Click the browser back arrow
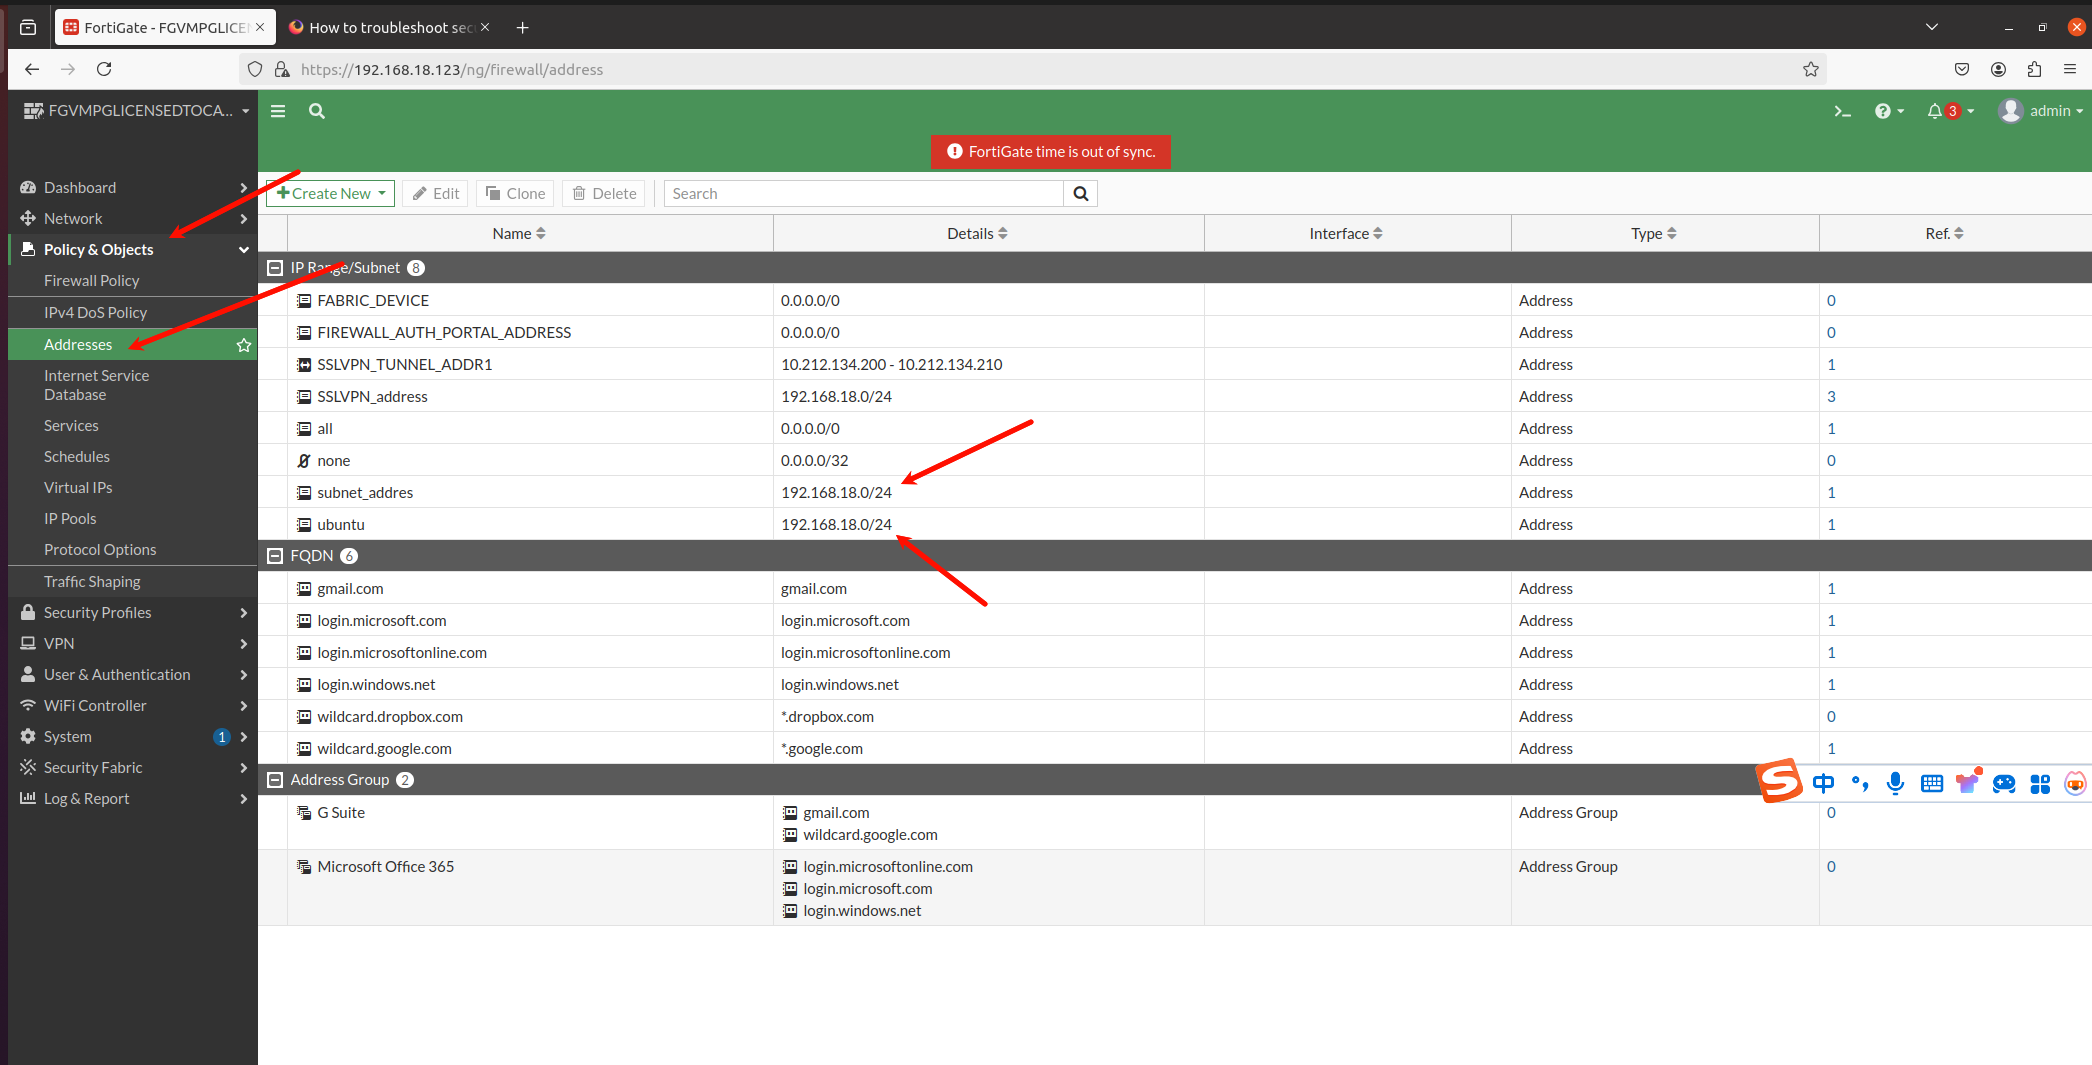This screenshot has height=1065, width=2092. (x=32, y=69)
